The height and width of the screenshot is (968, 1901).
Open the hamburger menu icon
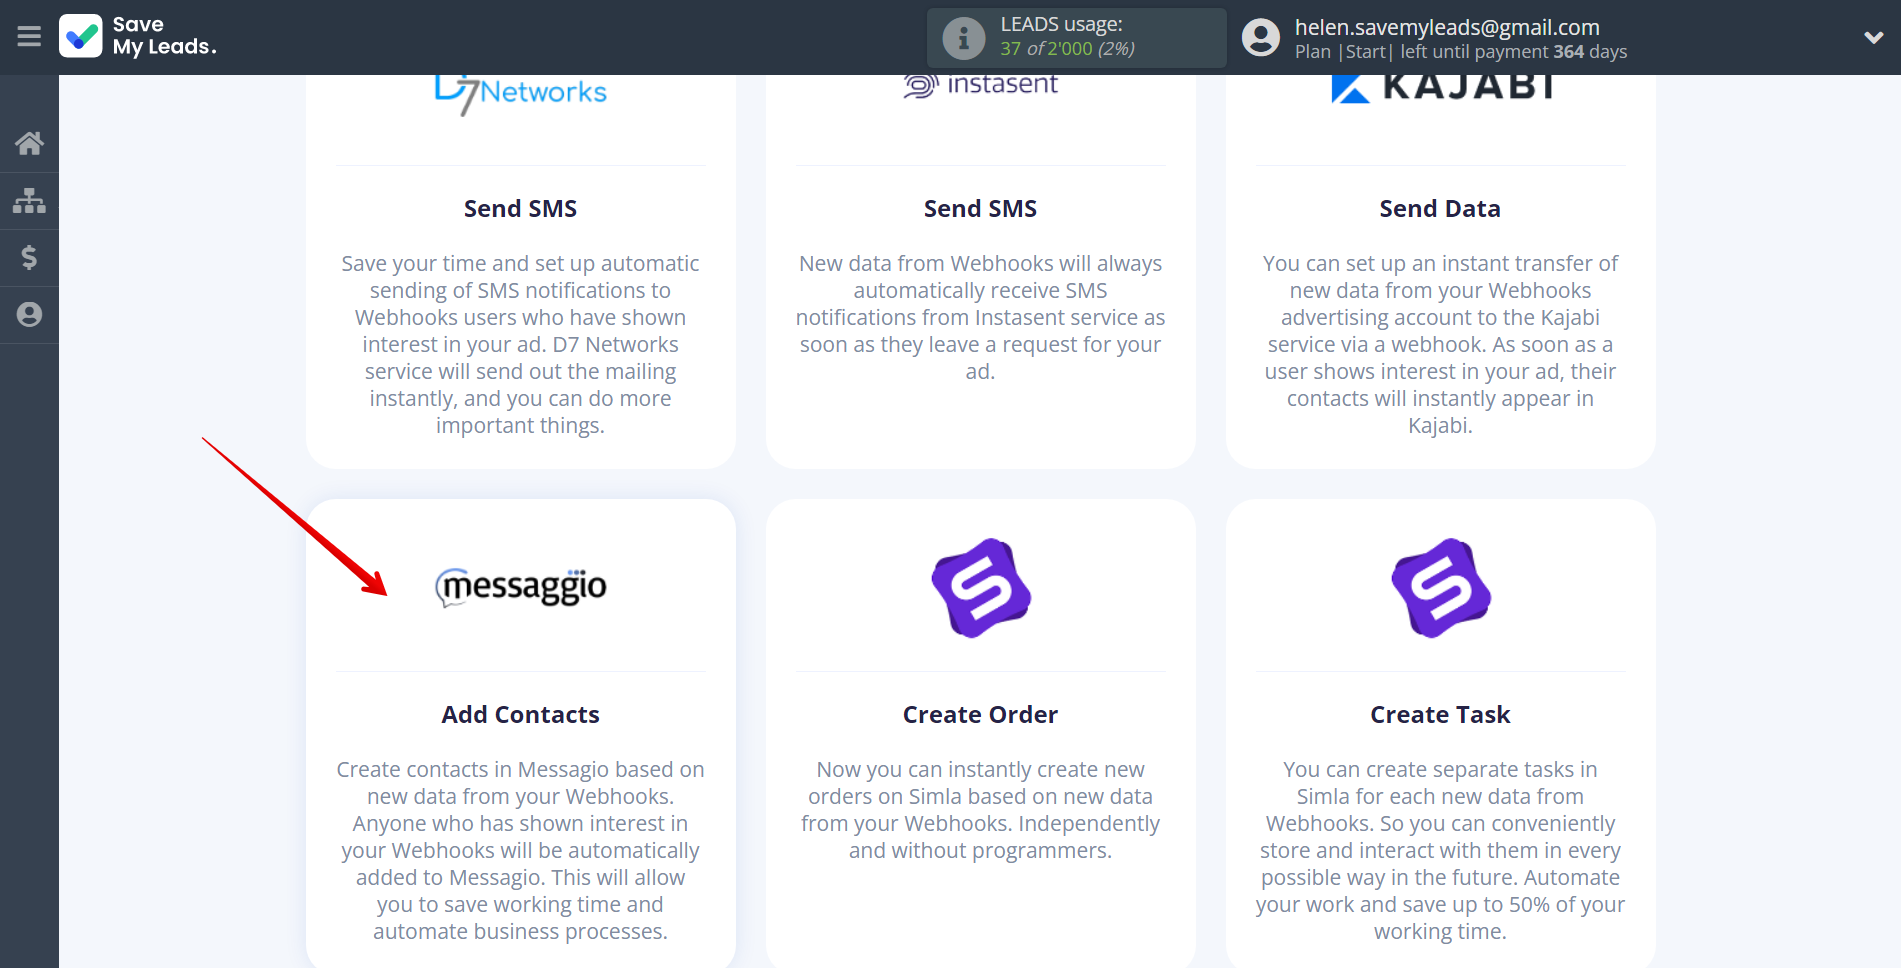pyautogui.click(x=29, y=37)
